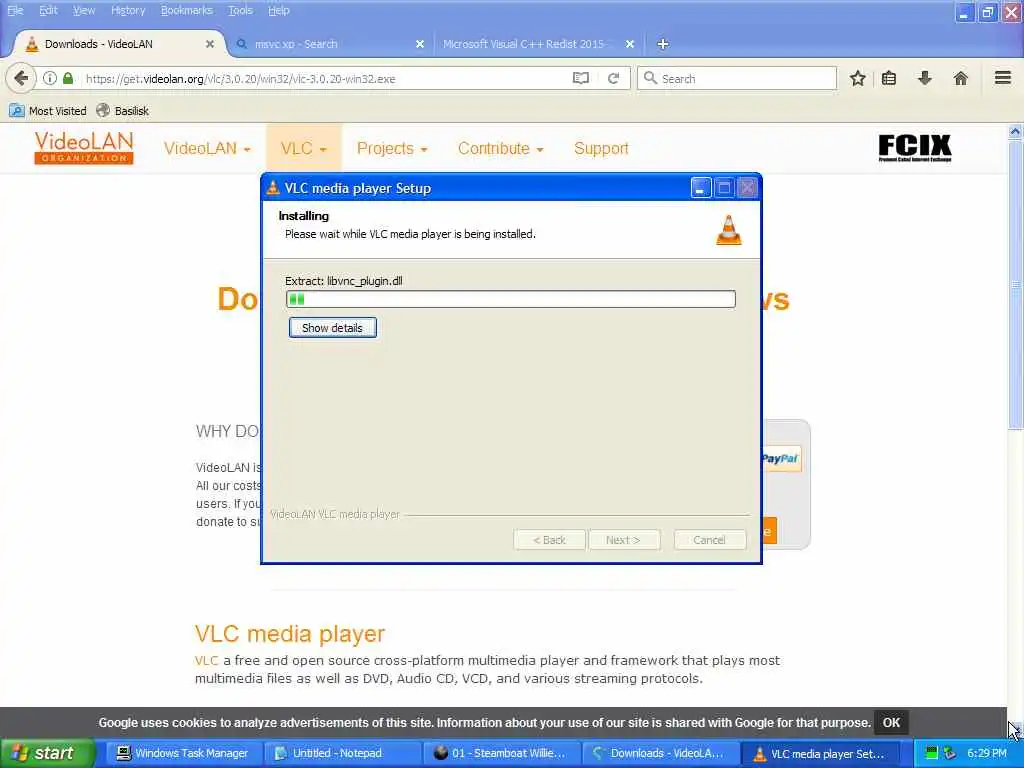Switch to 01 - Steamboat Willie taskbar item
The image size is (1024, 768).
(502, 753)
